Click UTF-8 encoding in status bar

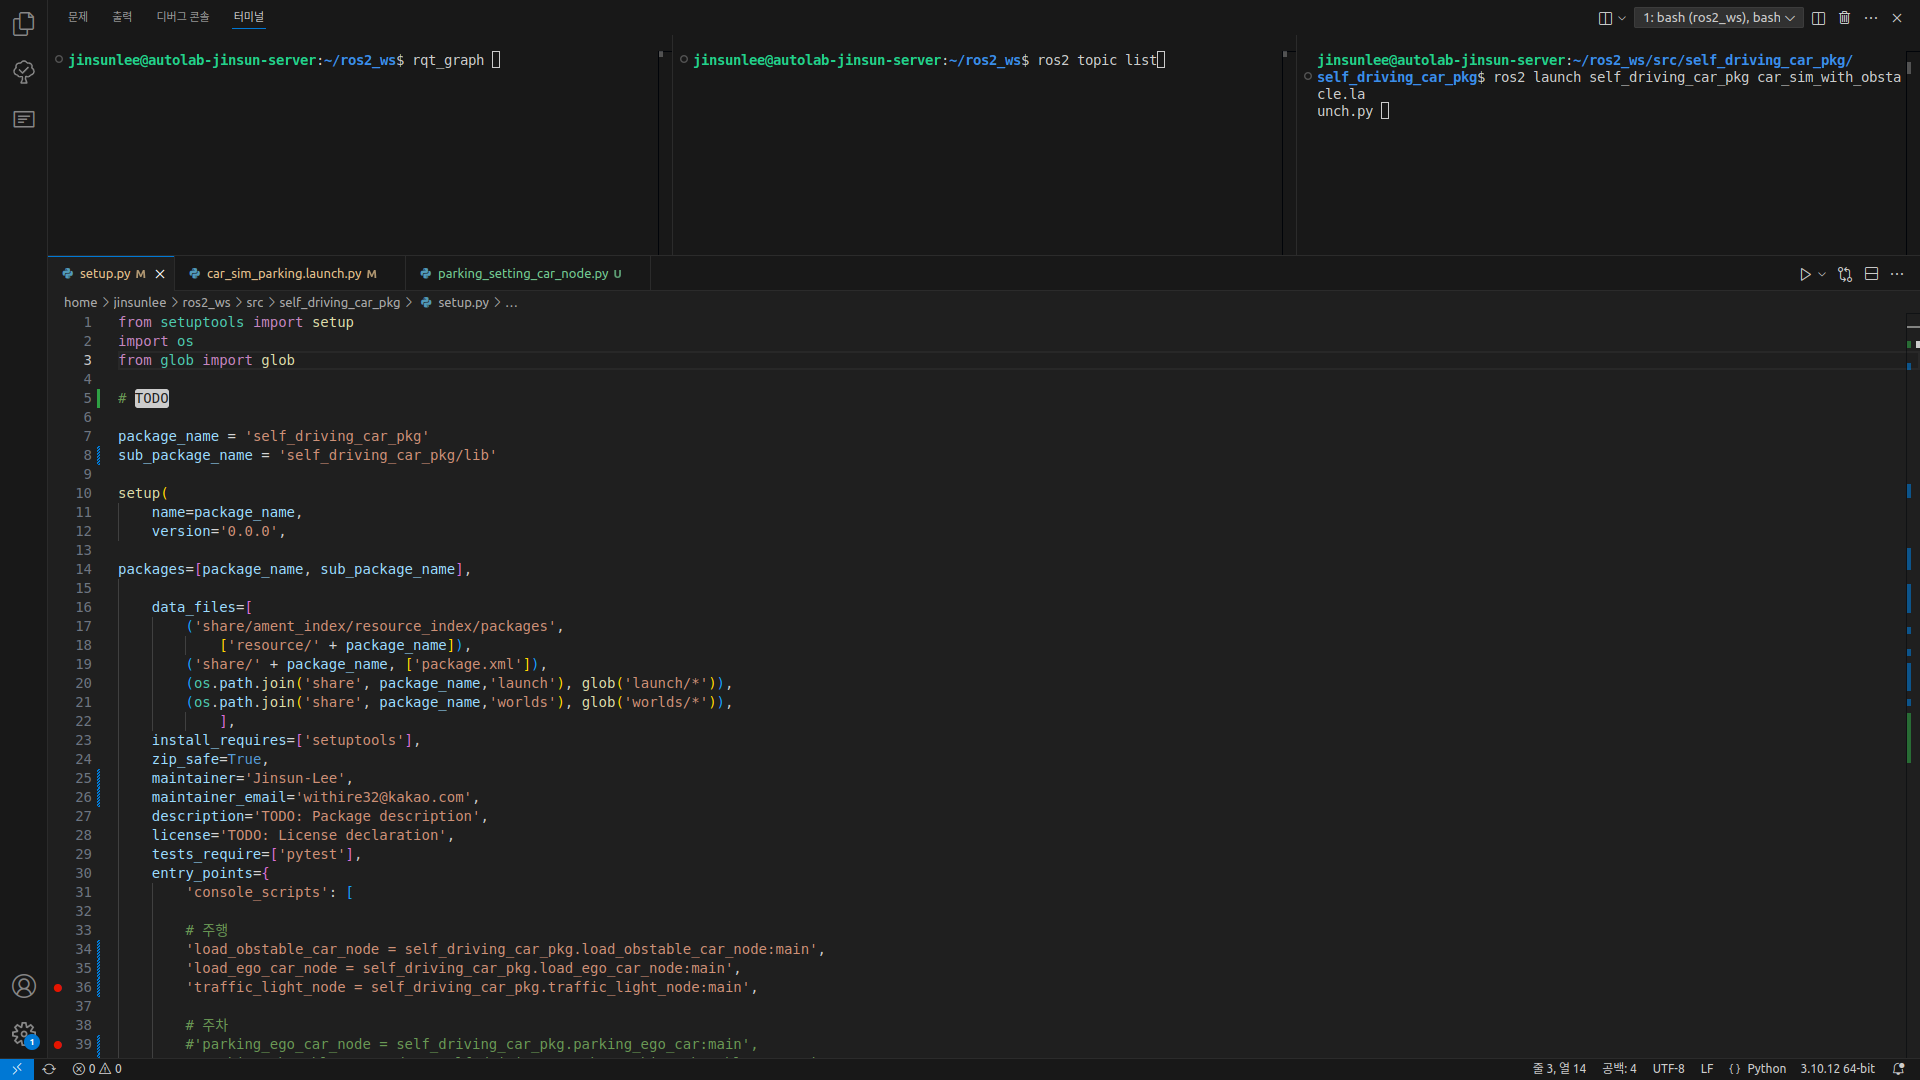click(x=1668, y=1069)
